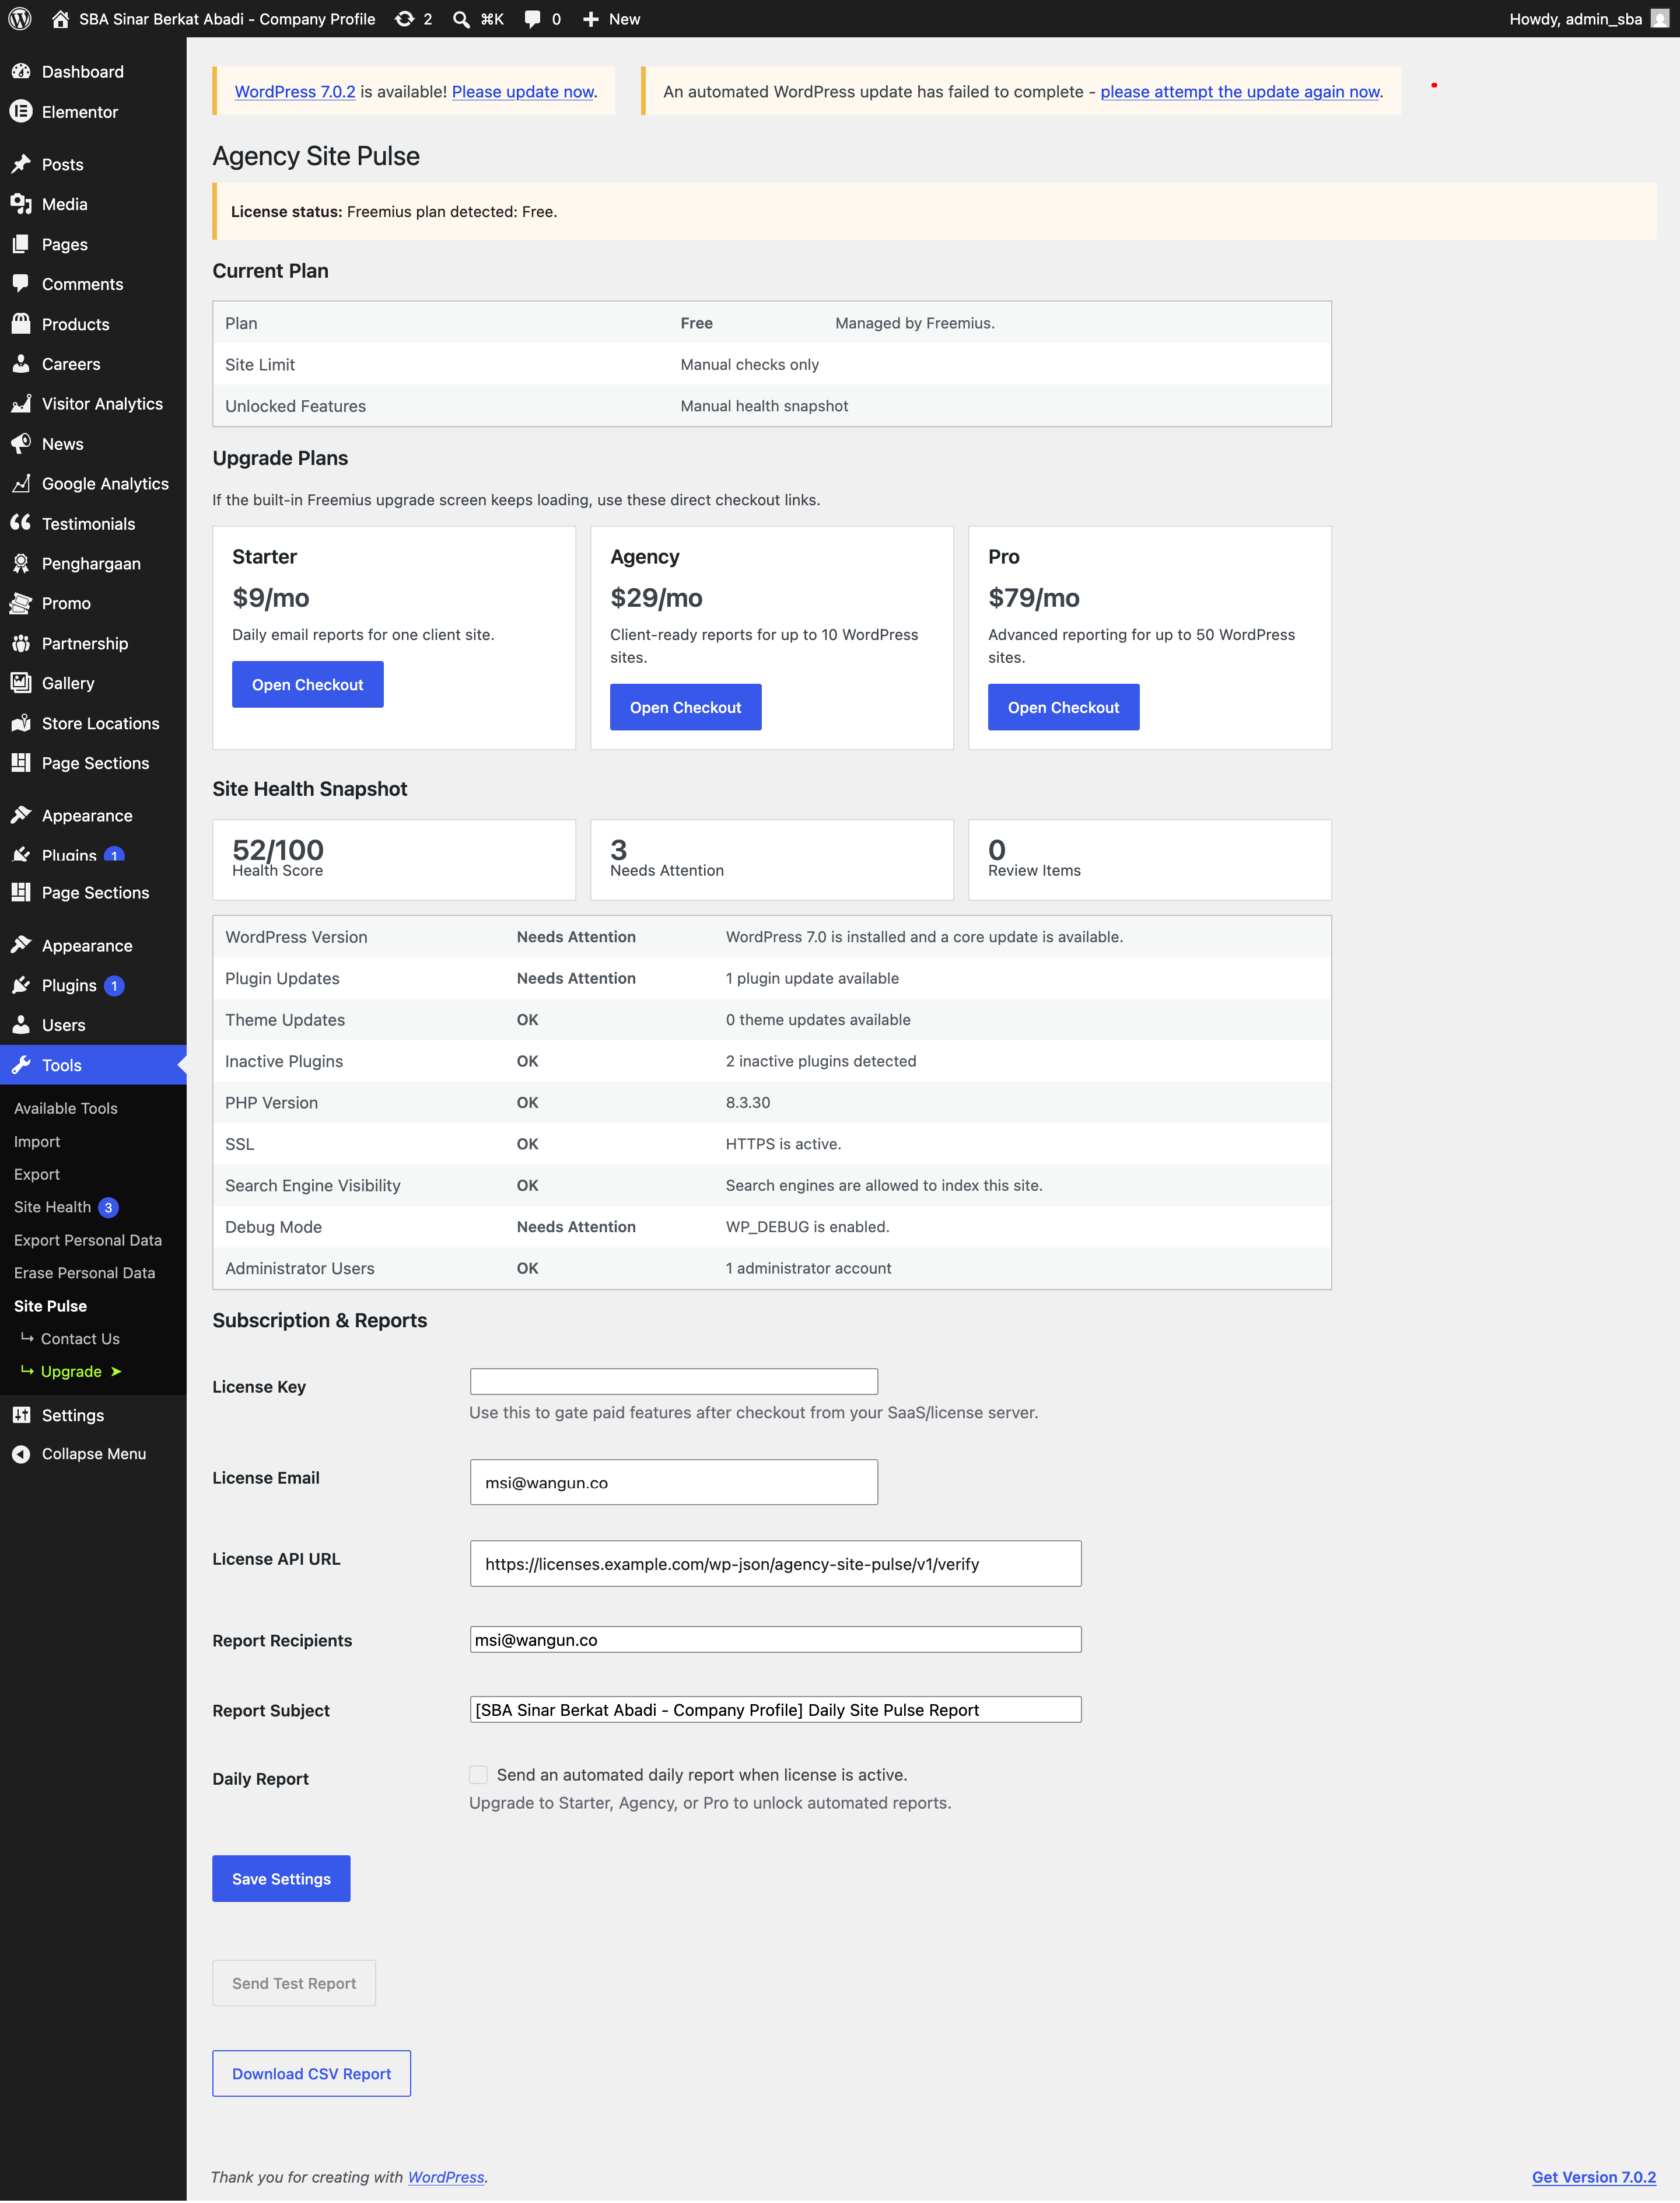Click the Promo tickets icon
The width and height of the screenshot is (1680, 2203).
21,603
